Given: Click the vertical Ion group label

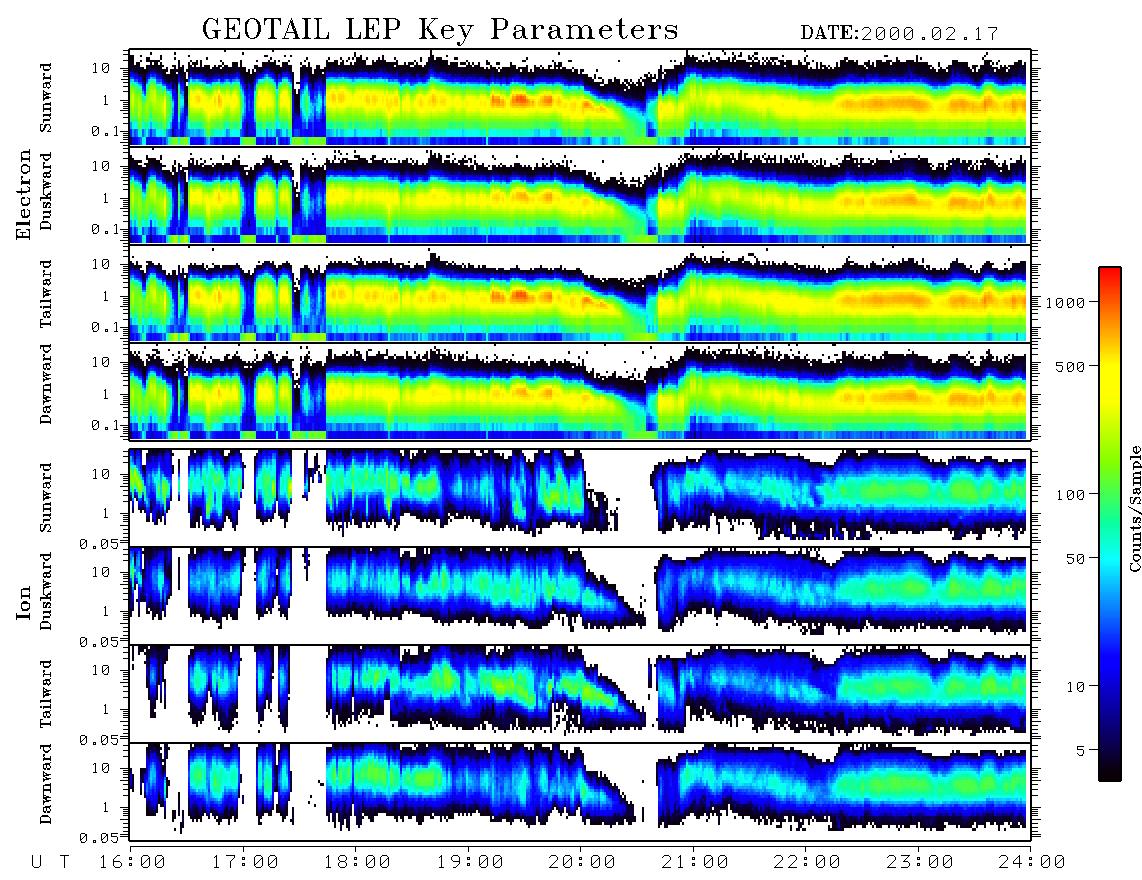Looking at the screenshot, I should coord(24,603).
